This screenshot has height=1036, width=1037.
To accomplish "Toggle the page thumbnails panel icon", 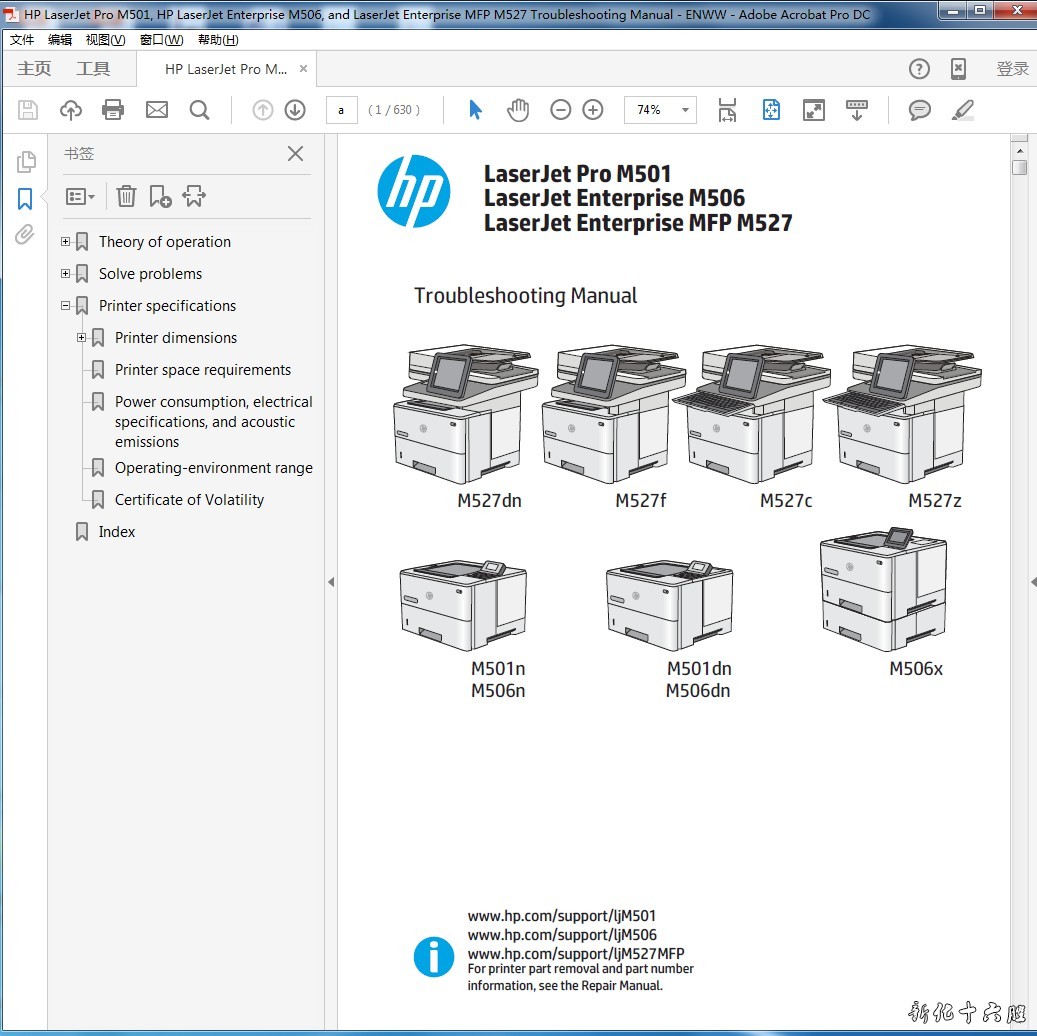I will tap(25, 162).
